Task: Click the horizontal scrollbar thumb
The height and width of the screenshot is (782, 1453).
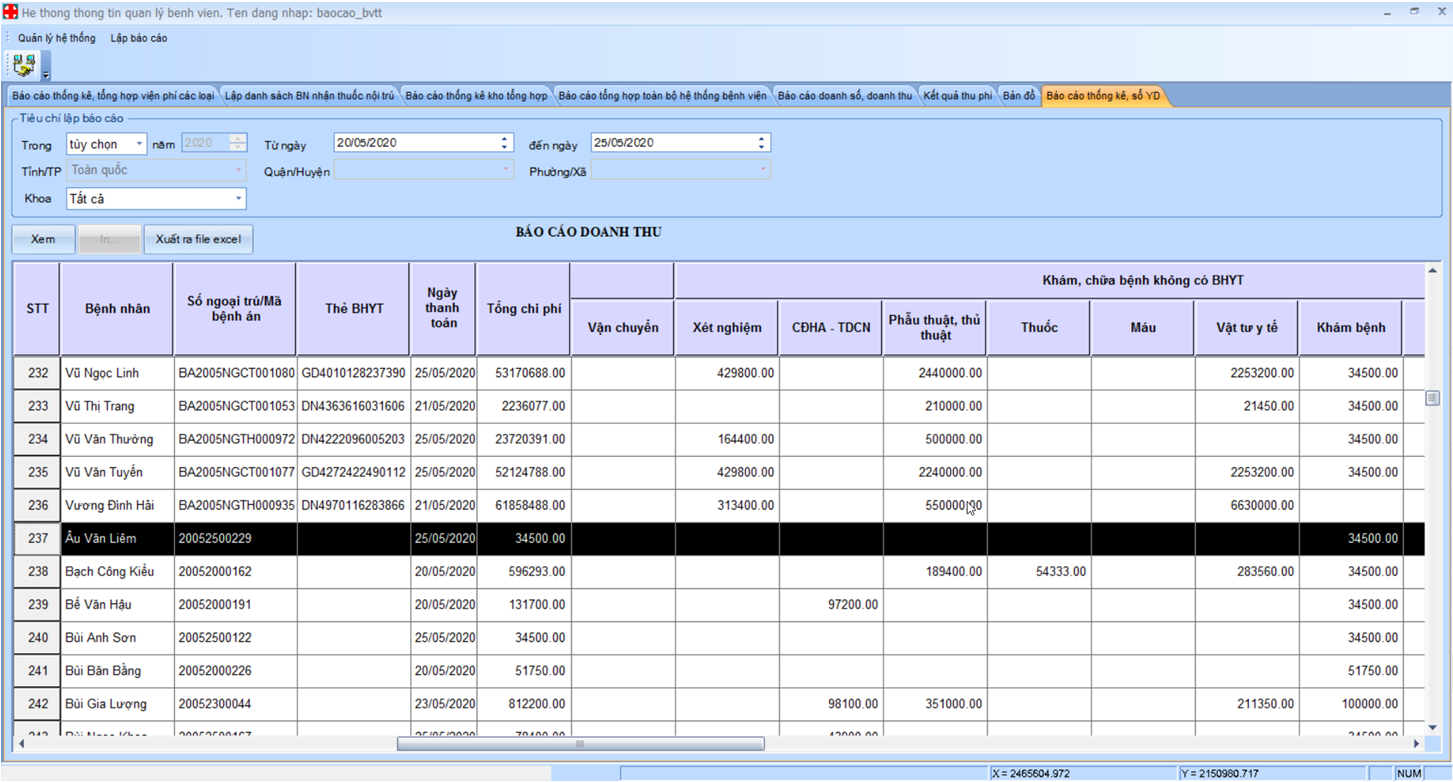Action: (580, 744)
